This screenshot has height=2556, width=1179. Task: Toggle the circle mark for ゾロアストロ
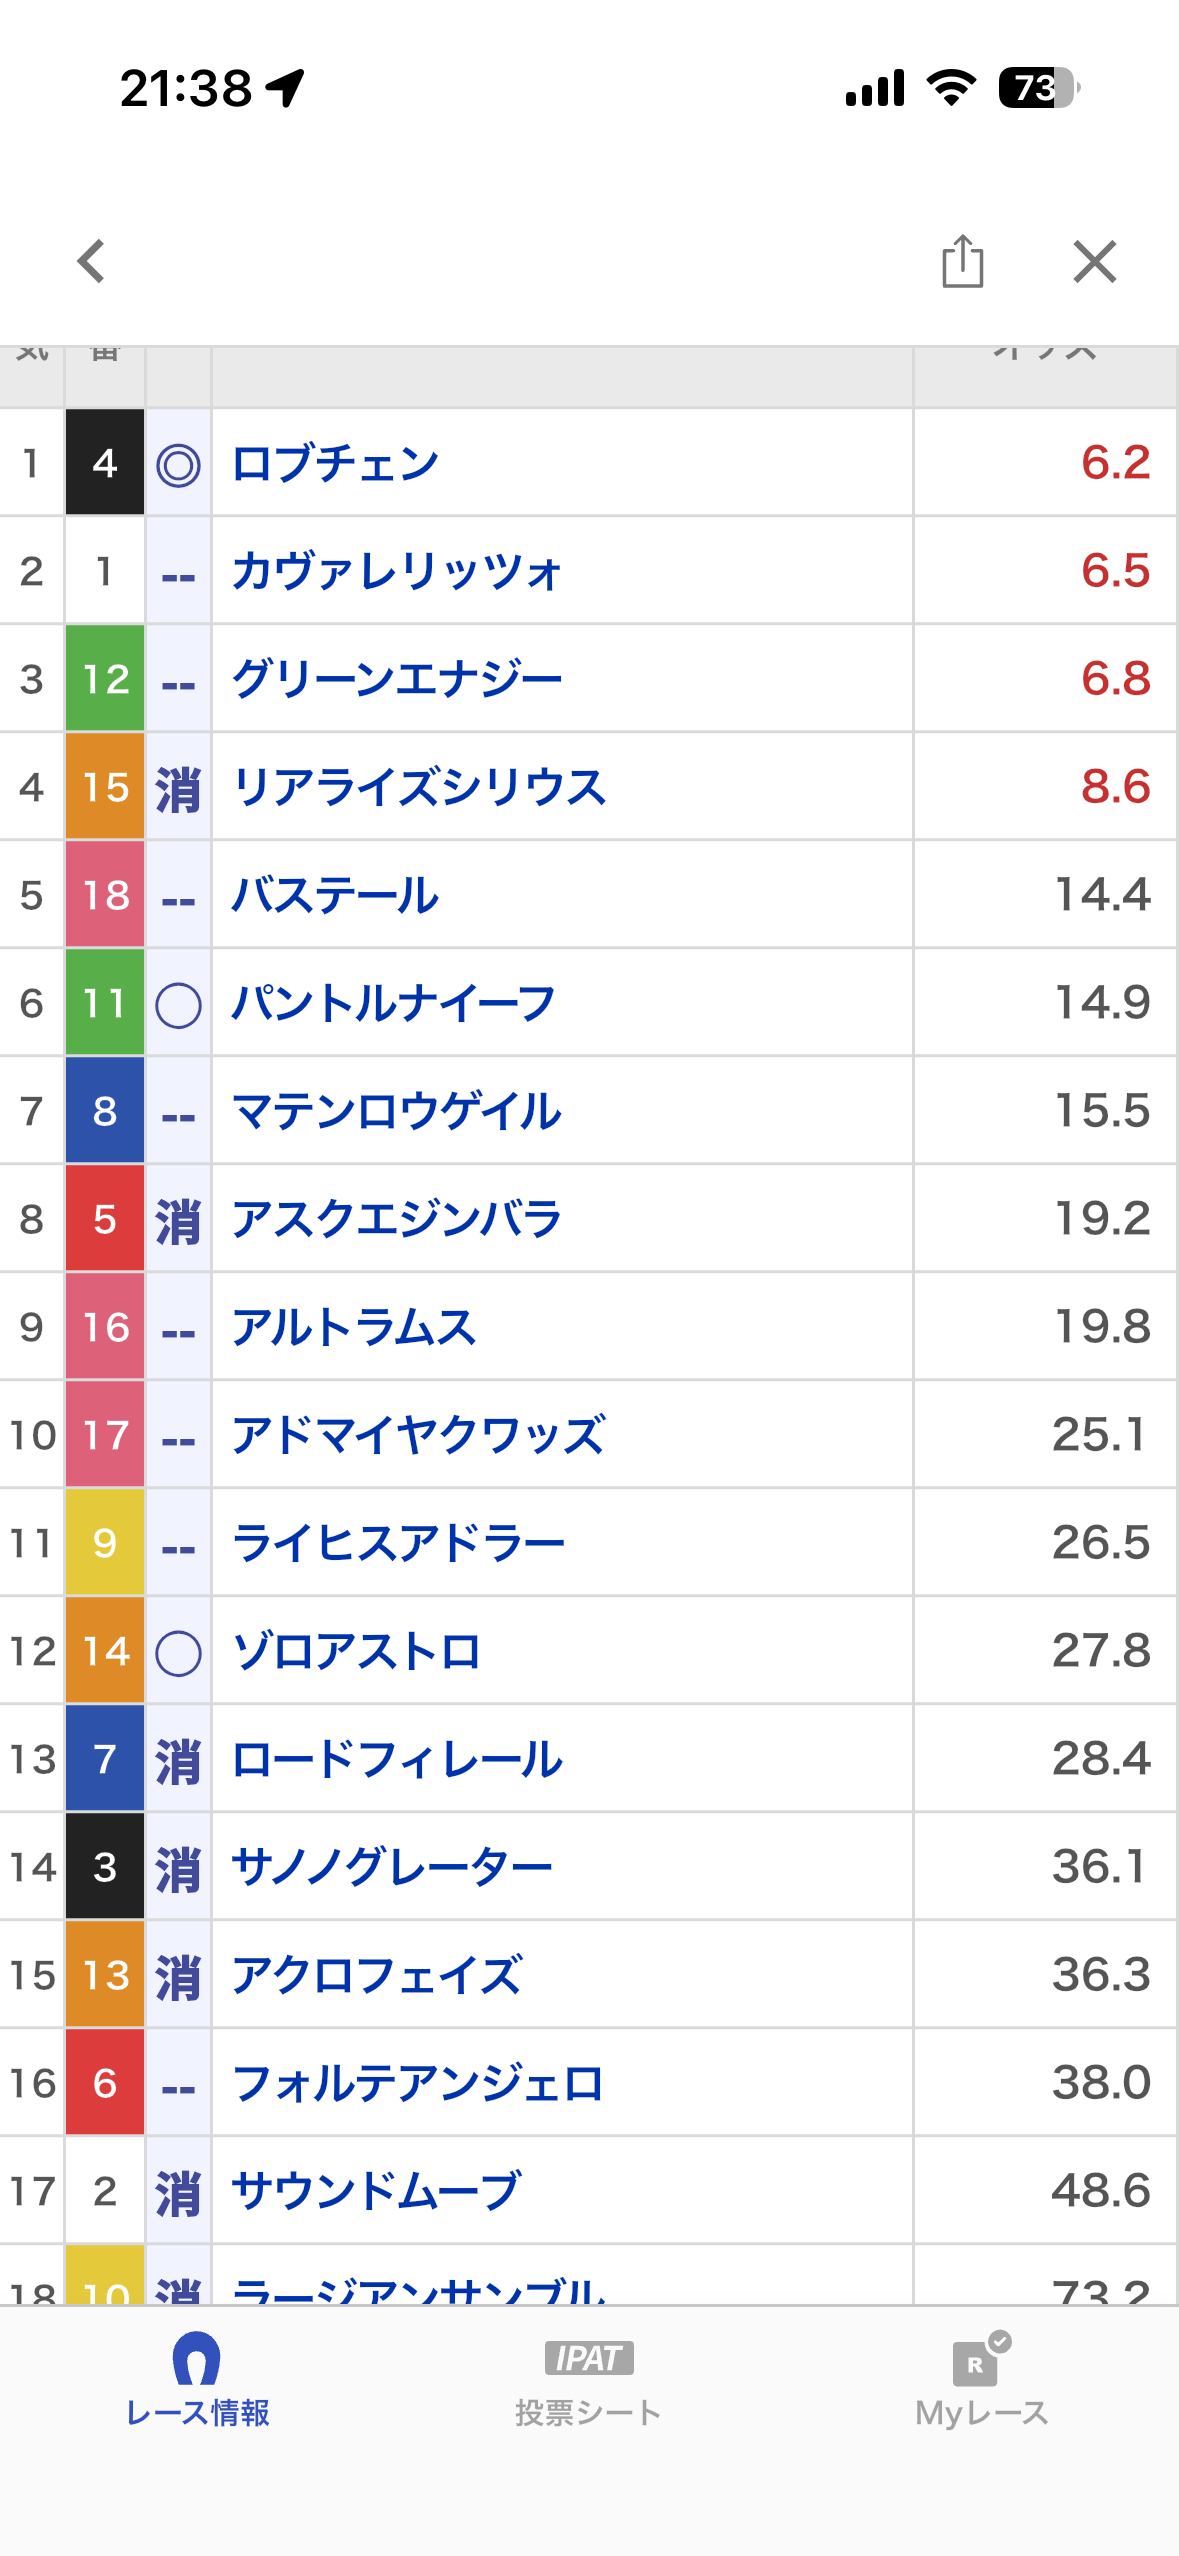coord(178,1653)
